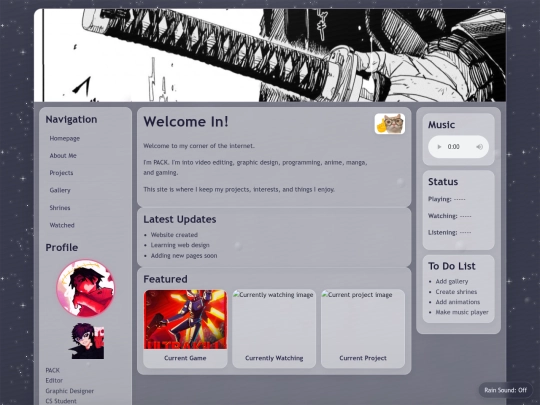
Task: Click the Music panel heading
Action: point(442,125)
